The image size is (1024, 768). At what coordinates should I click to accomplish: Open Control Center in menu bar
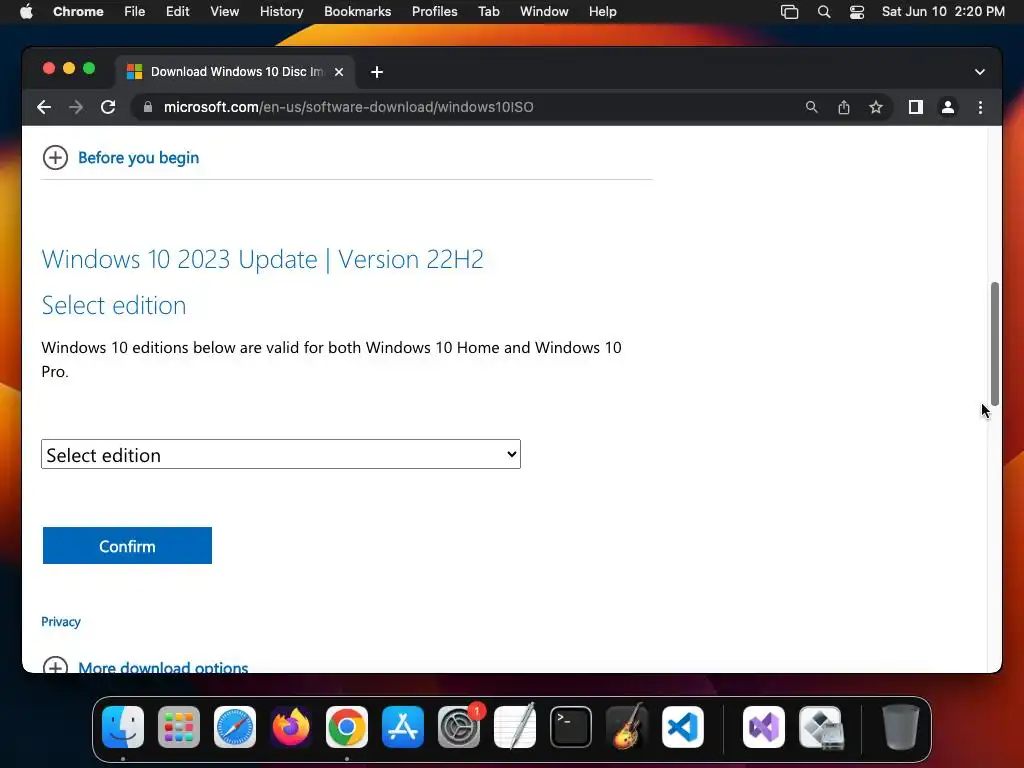[x=857, y=12]
